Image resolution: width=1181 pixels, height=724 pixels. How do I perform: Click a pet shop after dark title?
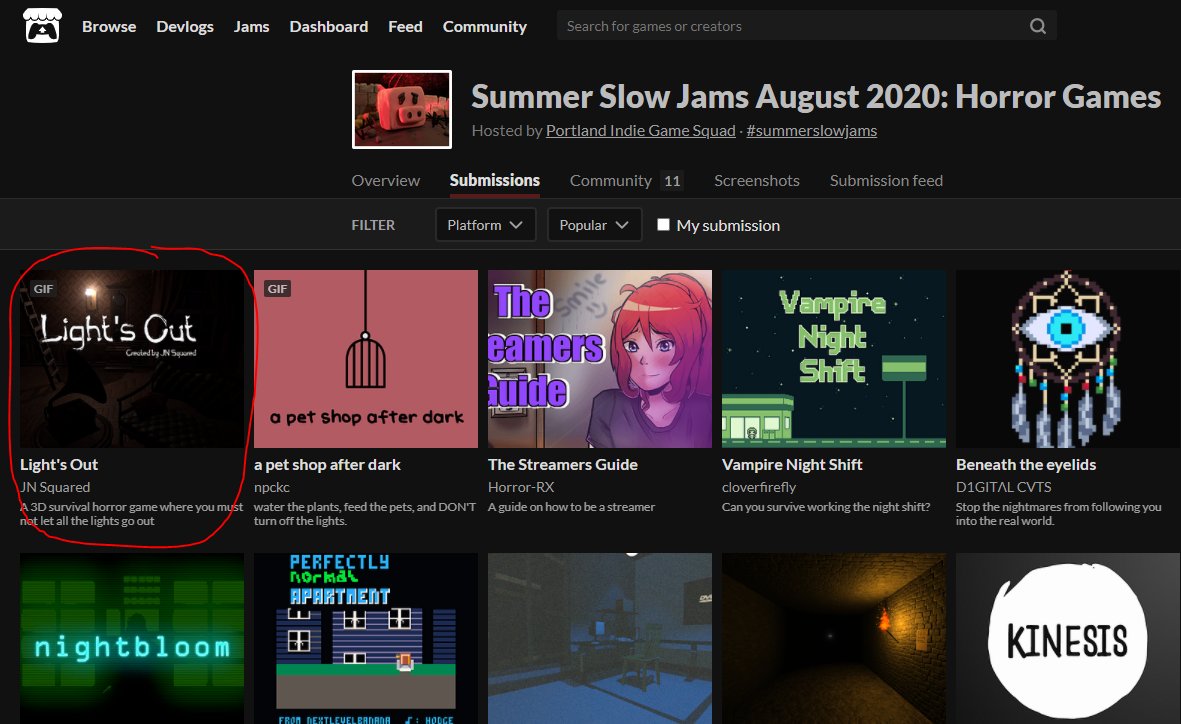pos(327,465)
